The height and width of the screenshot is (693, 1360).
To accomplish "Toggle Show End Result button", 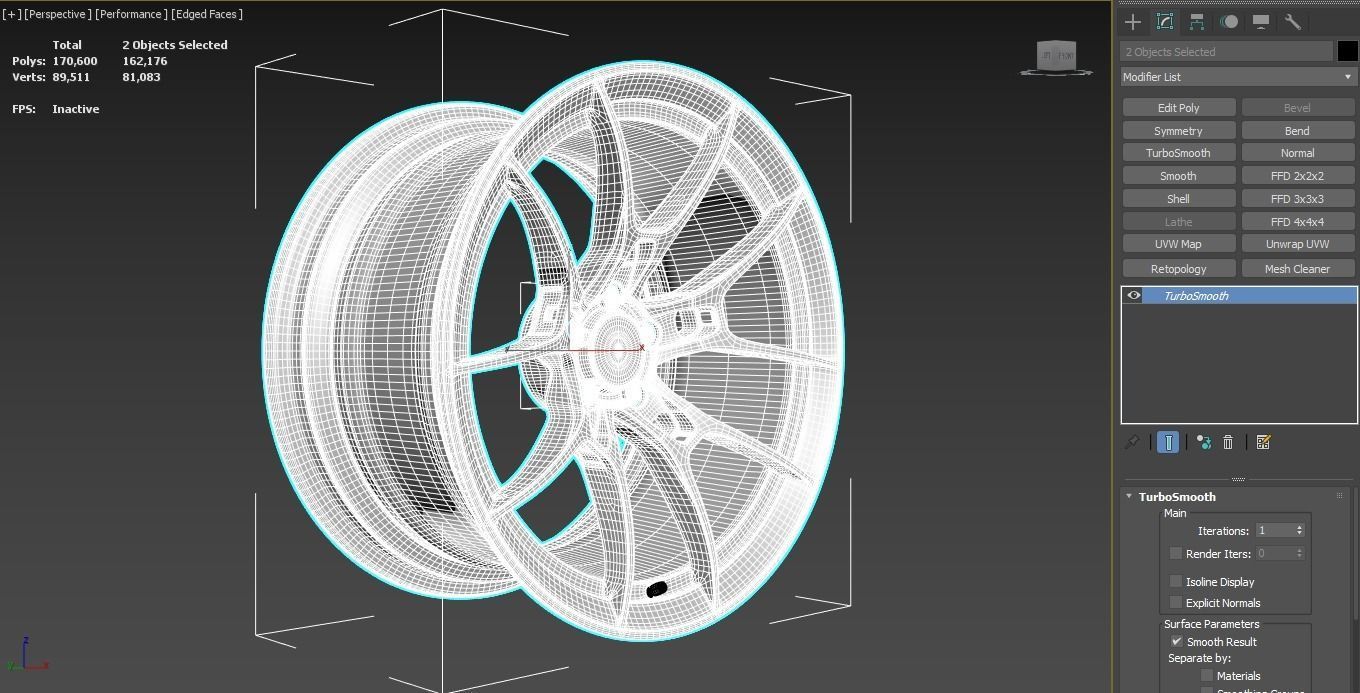I will tap(1168, 442).
